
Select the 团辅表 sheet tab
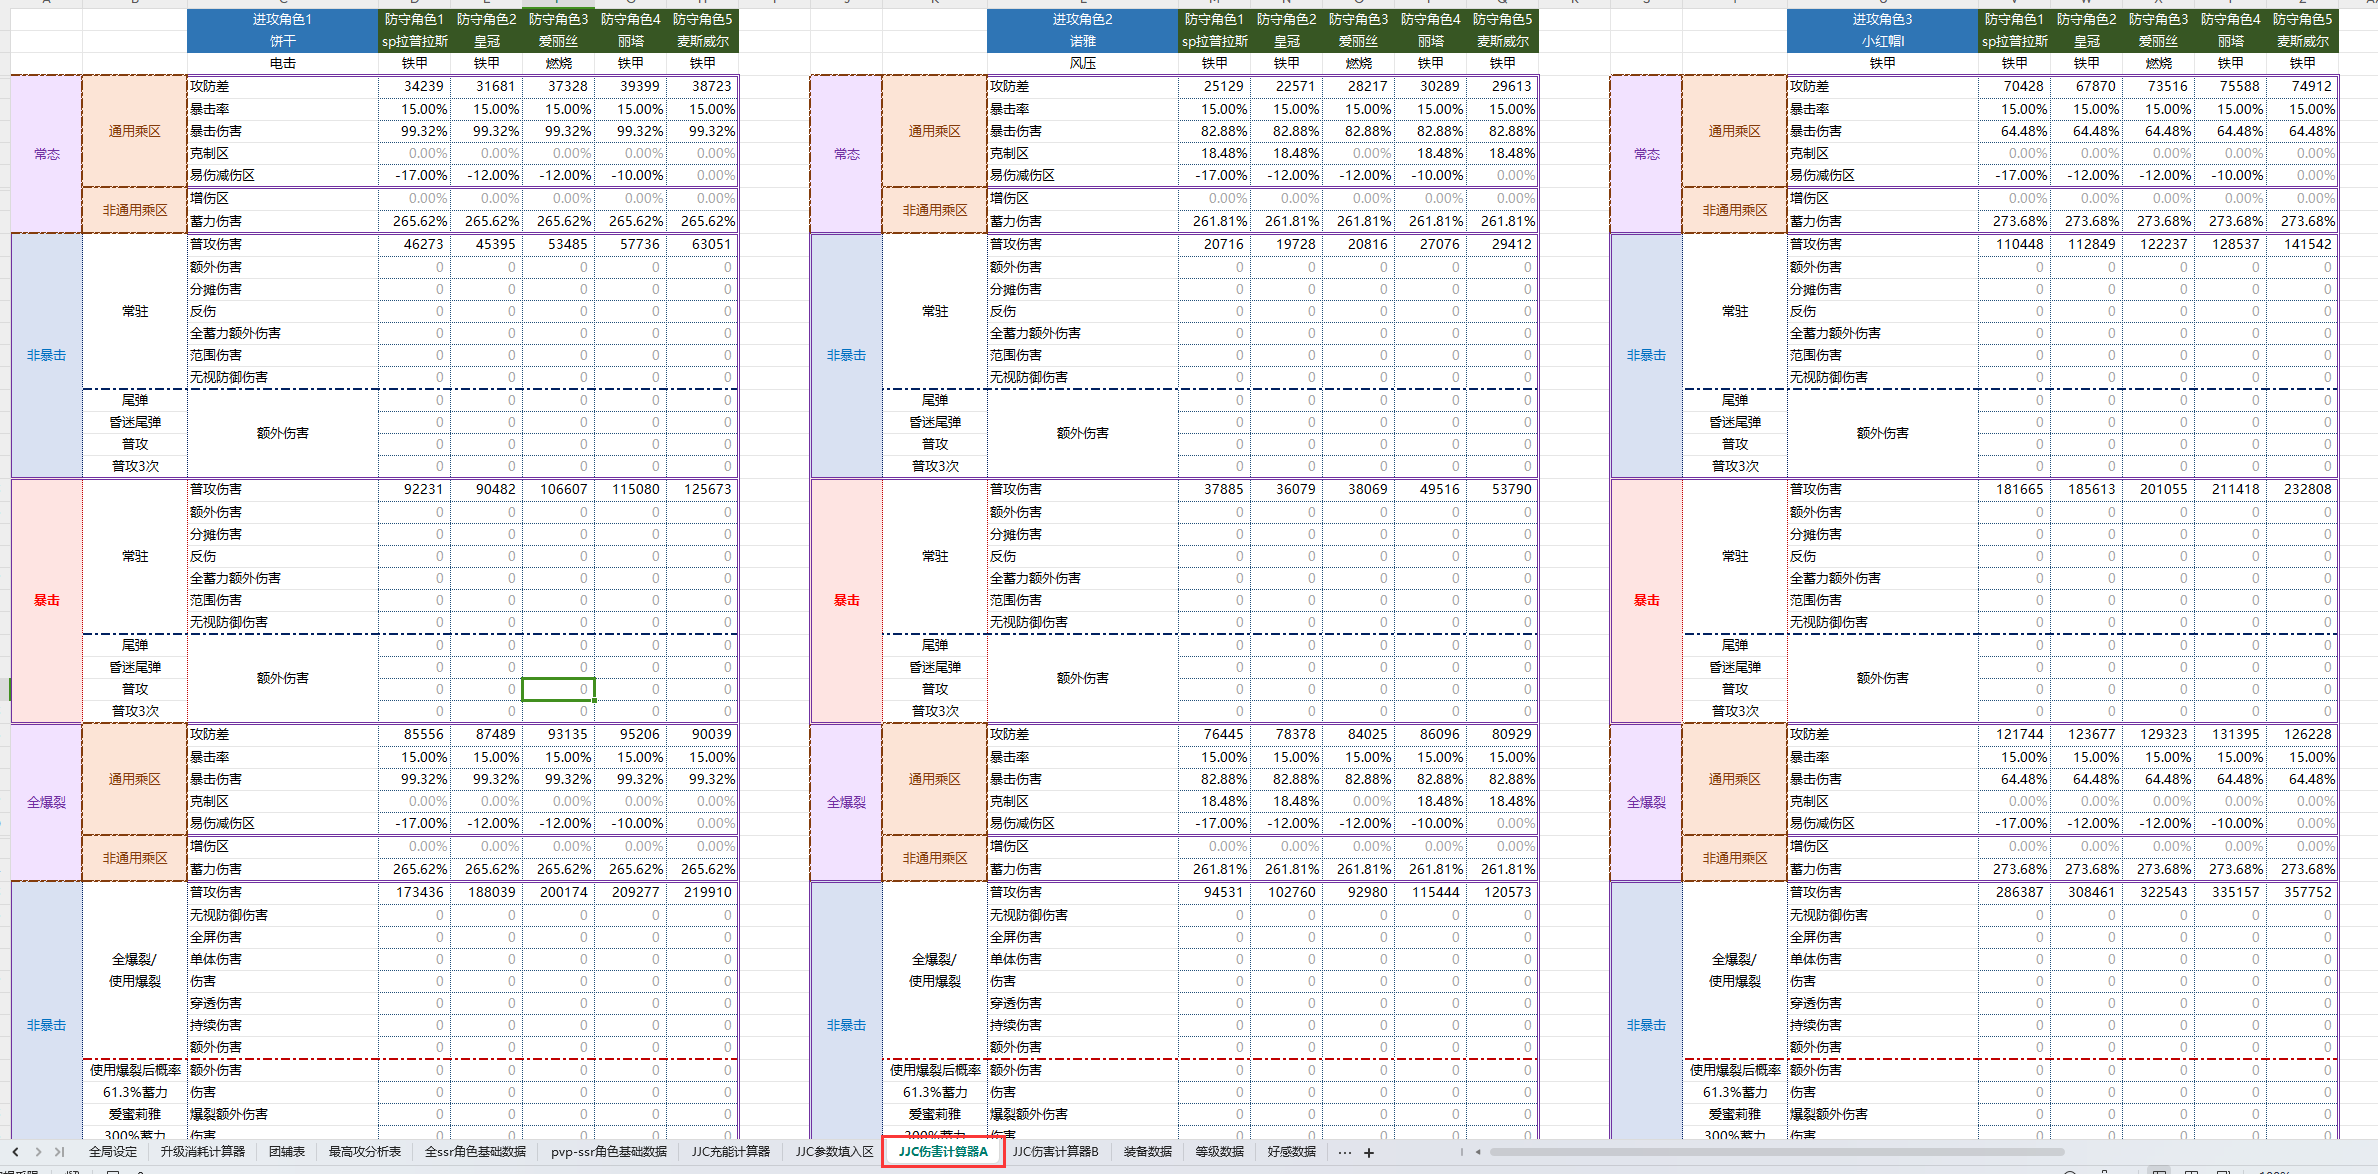(287, 1152)
